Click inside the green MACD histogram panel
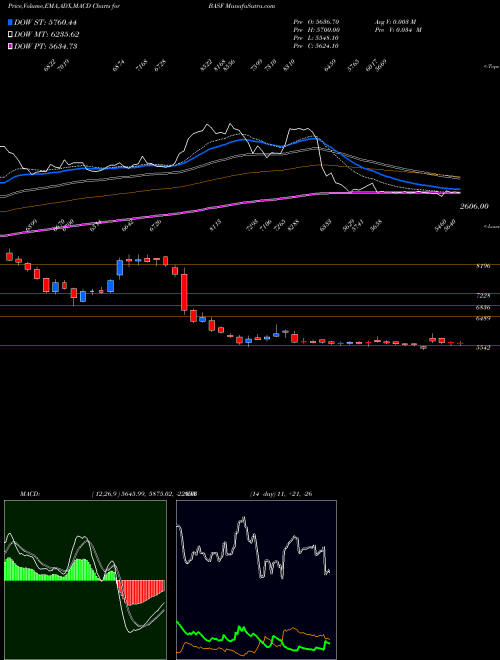This screenshot has height=660, width=500. (x=85, y=579)
